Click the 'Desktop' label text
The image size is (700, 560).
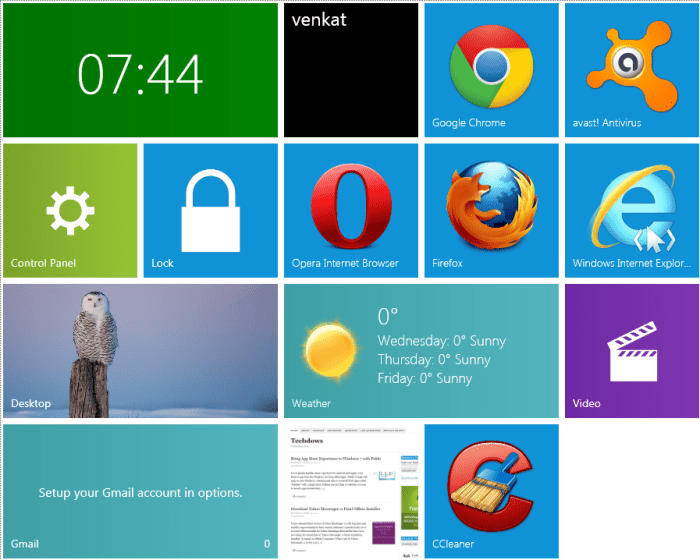pyautogui.click(x=31, y=403)
